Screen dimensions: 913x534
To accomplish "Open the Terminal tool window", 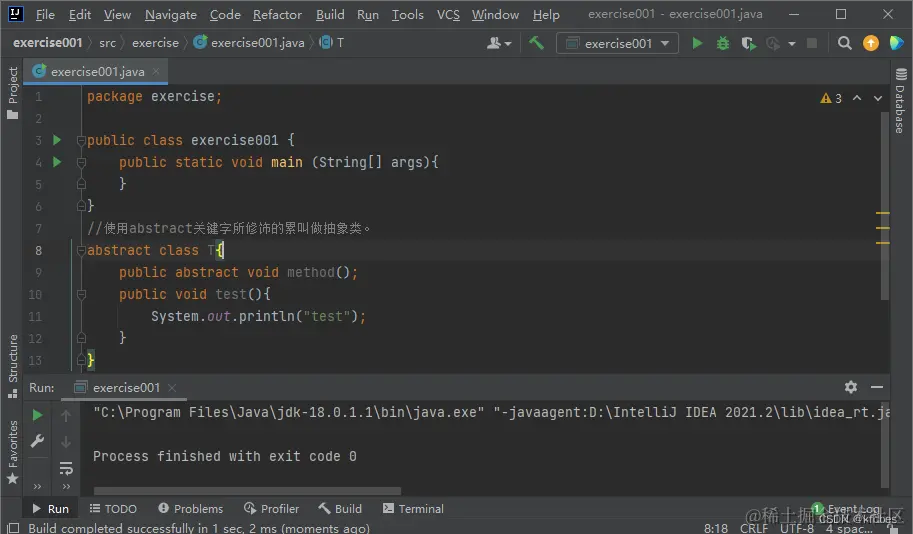I will (413, 508).
